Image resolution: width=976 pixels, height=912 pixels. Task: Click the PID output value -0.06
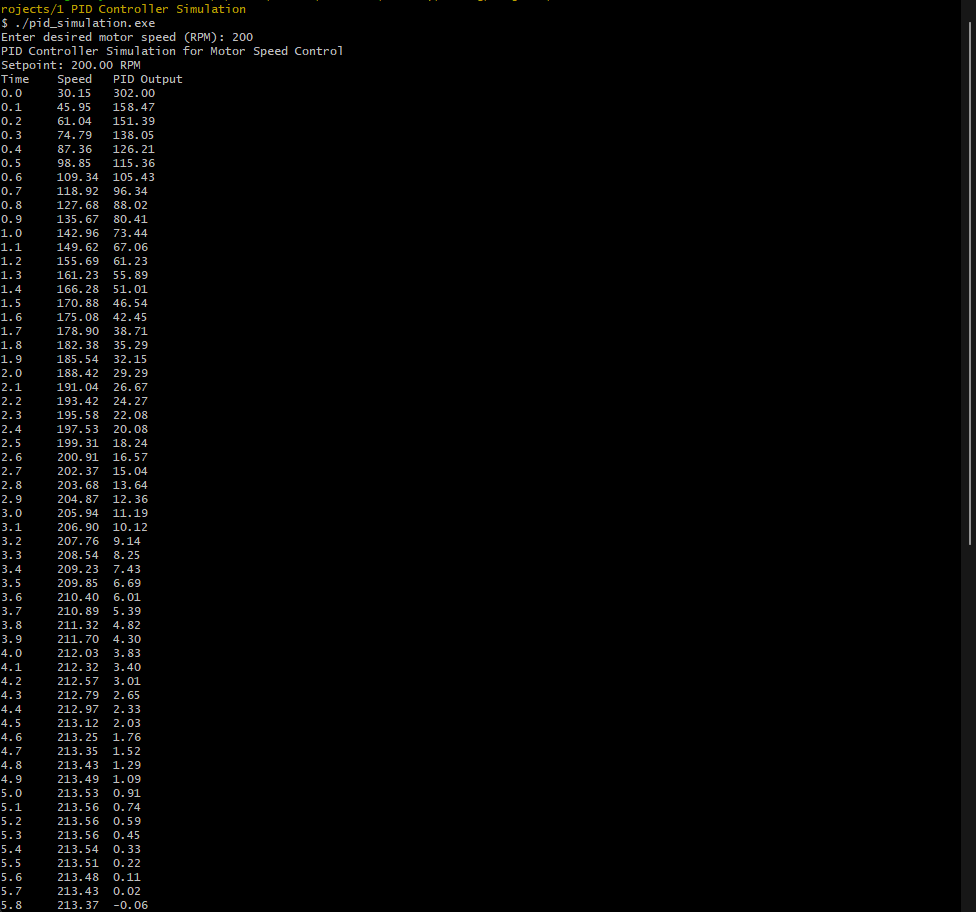click(130, 905)
